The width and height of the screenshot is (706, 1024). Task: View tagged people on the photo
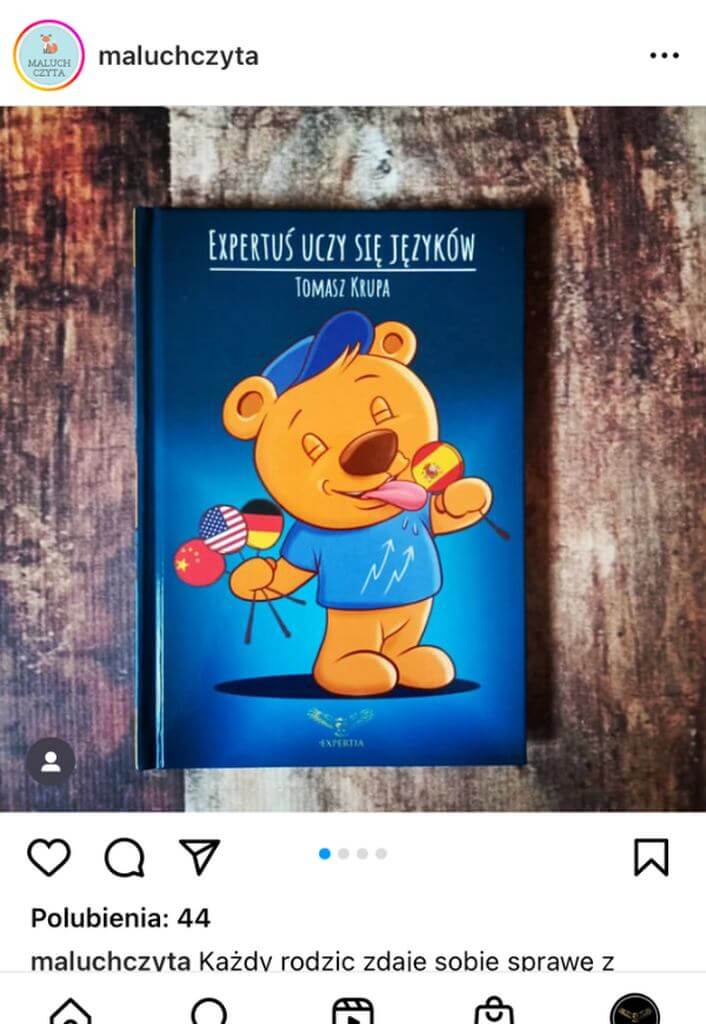coord(50,761)
